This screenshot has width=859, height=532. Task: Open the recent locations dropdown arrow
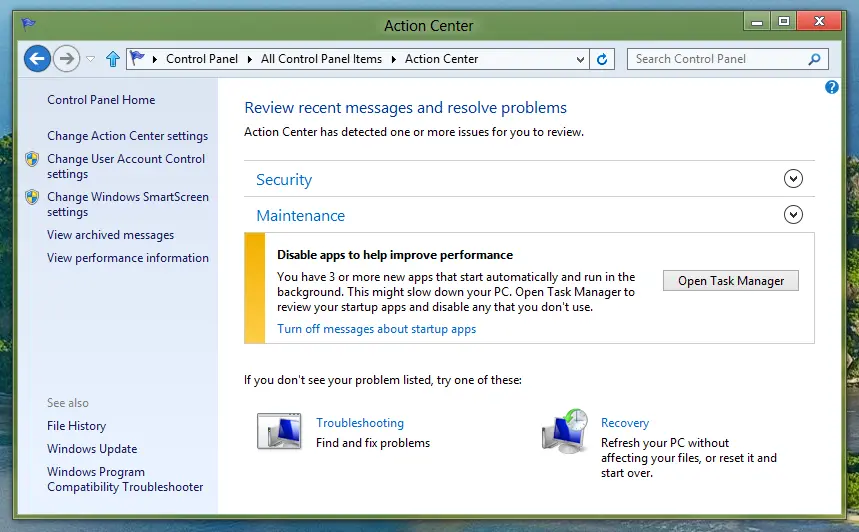pos(91,59)
